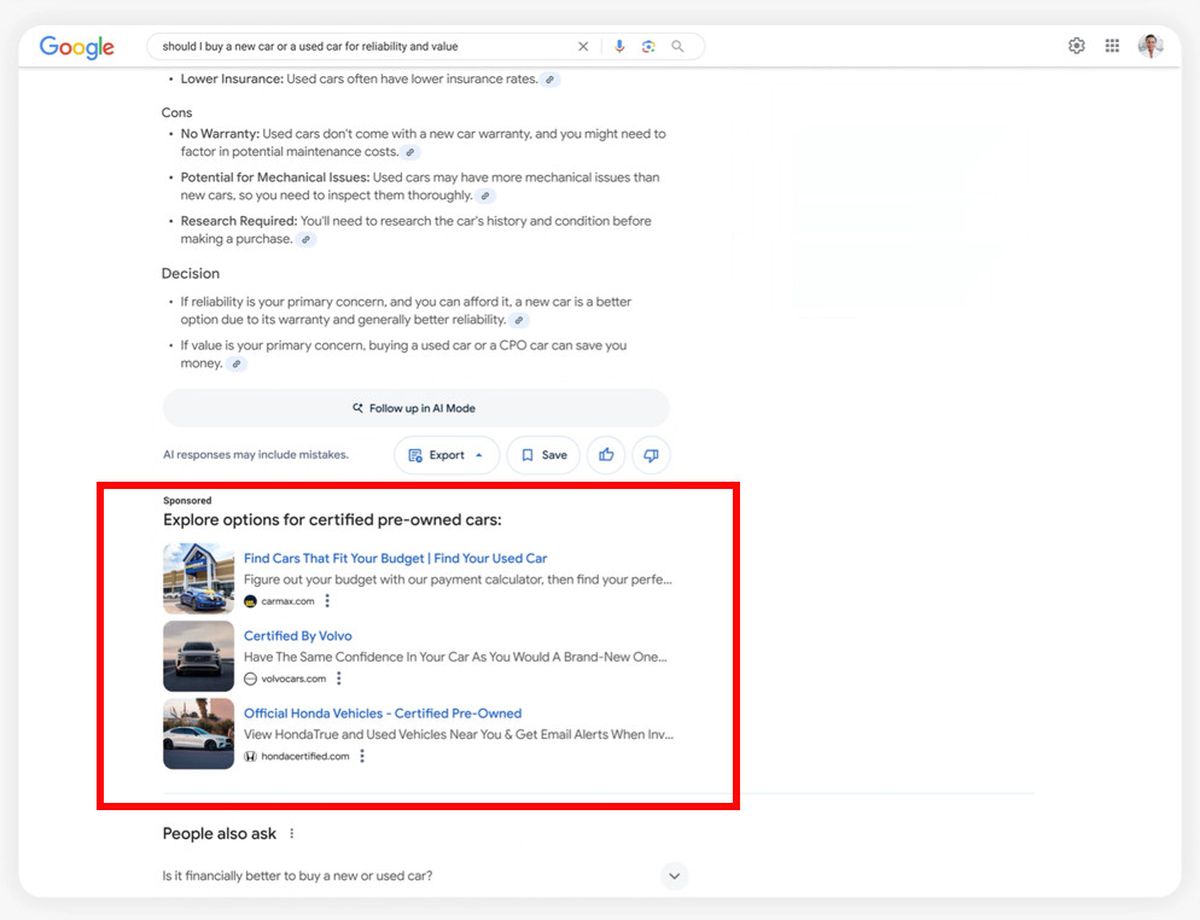This screenshot has height=920, width=1200.
Task: Expand the Export dropdown button
Action: click(x=447, y=455)
